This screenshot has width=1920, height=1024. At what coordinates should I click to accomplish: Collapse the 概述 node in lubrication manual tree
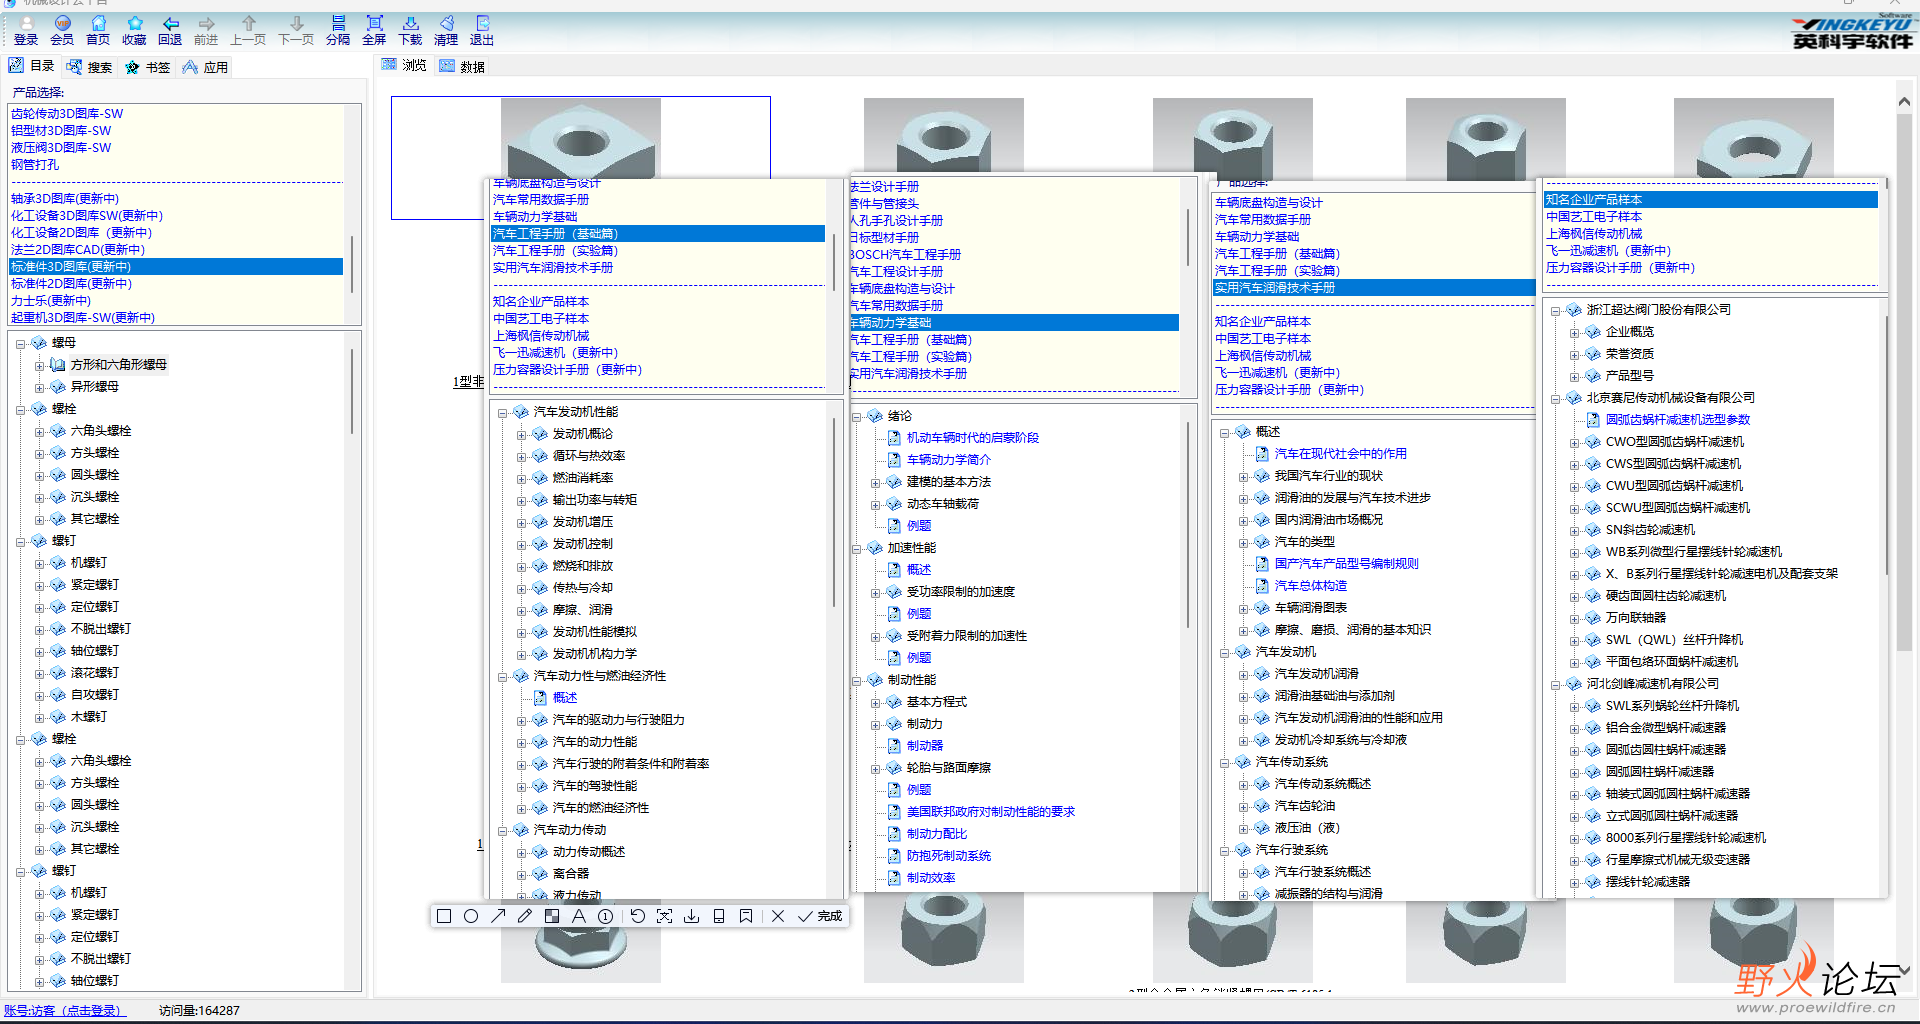(x=1225, y=432)
